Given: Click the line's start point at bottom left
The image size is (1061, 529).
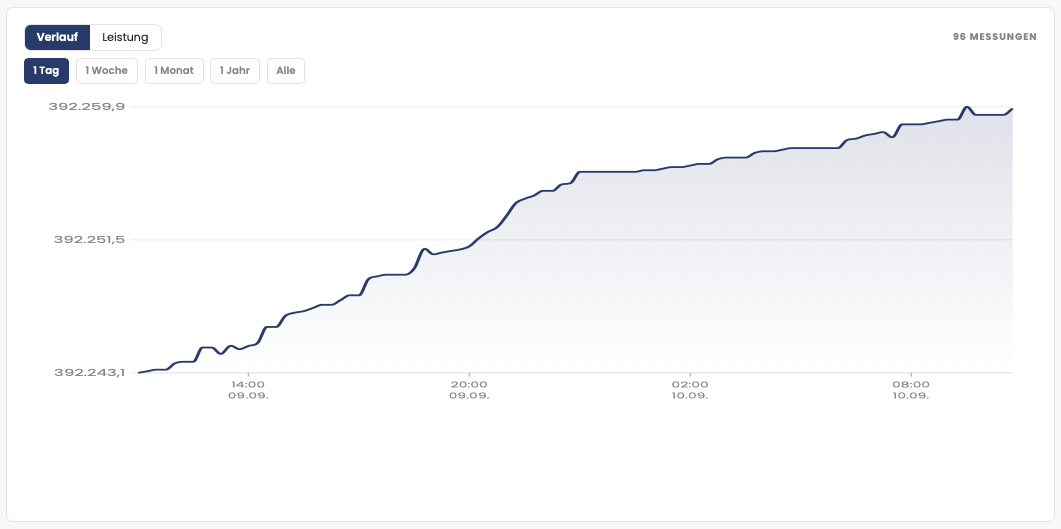Looking at the screenshot, I should (x=139, y=373).
